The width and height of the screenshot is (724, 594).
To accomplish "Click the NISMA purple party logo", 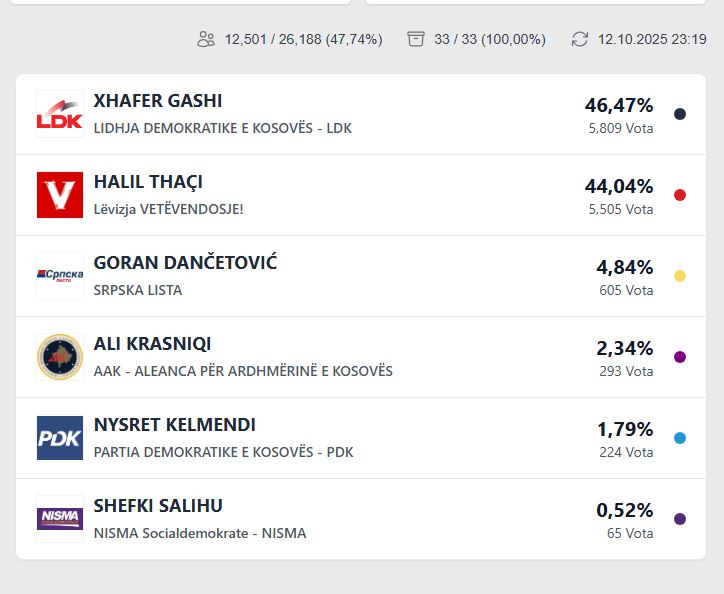I will tap(60, 519).
